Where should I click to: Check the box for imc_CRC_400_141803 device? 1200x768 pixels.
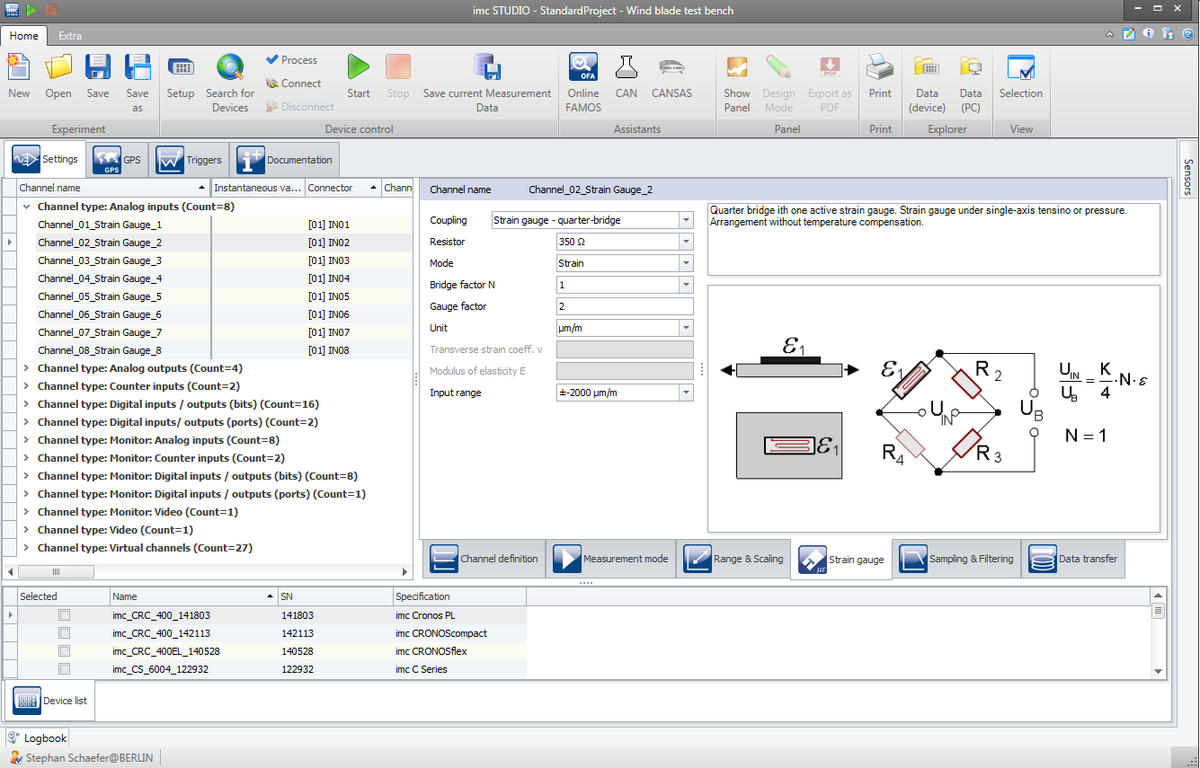[x=65, y=616]
